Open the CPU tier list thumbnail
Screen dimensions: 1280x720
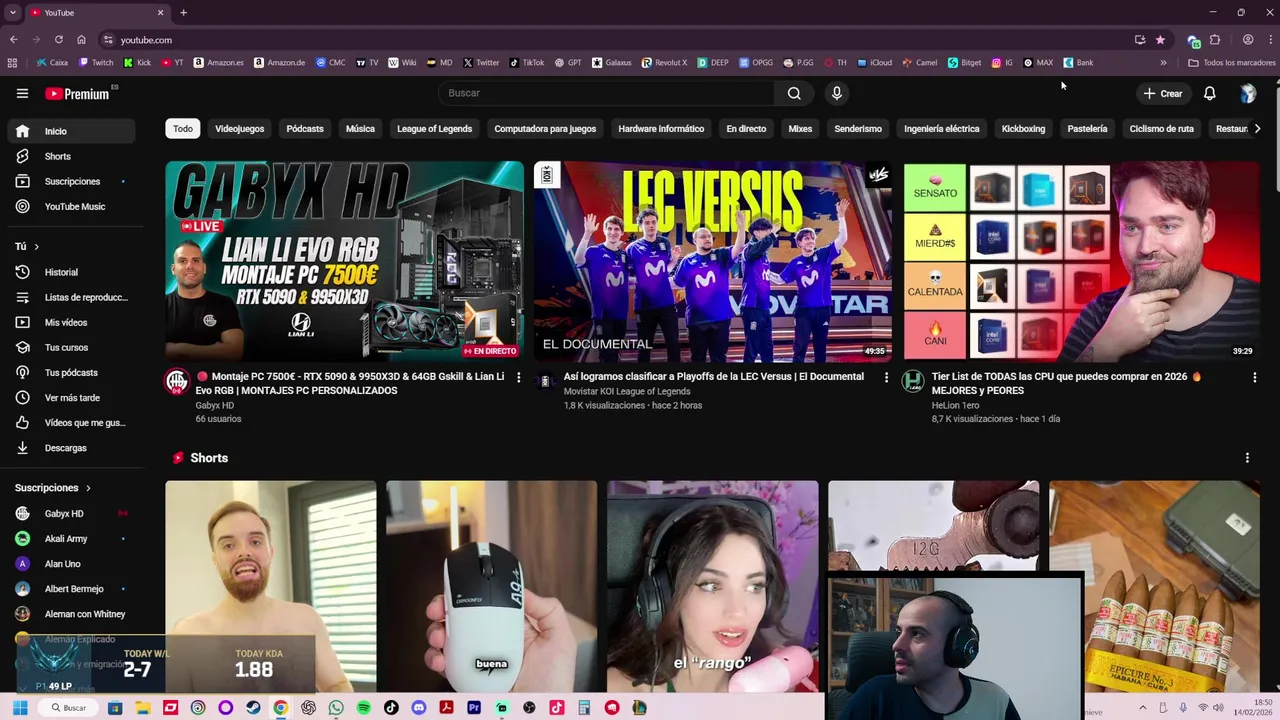pos(1081,261)
